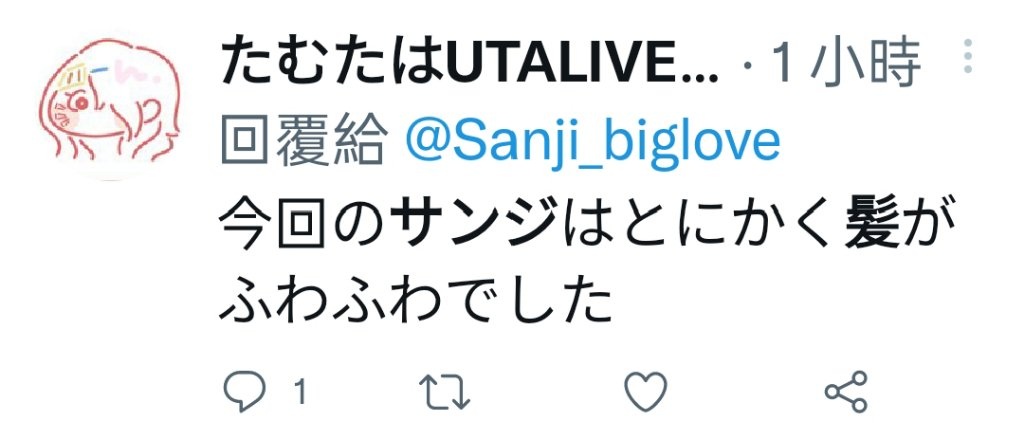Tap the 回覆給 reply-to label

tap(304, 142)
